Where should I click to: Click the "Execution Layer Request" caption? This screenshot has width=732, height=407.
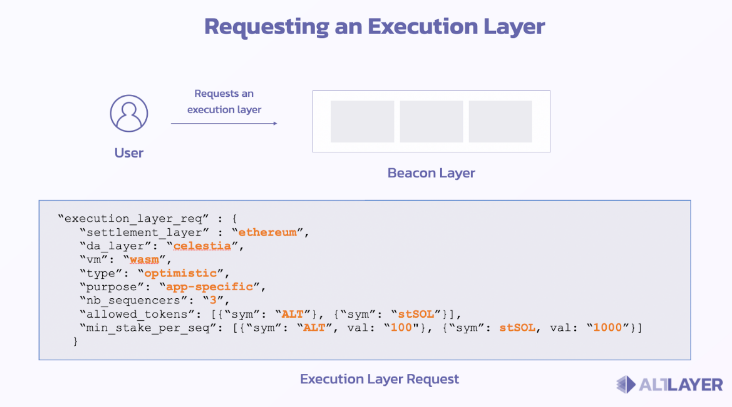[x=379, y=379]
